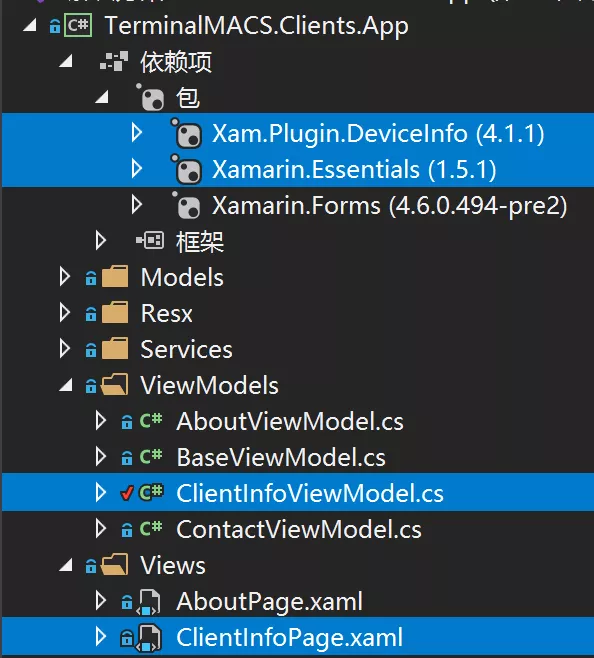Screen dimensions: 594x658
Task: Select the Models folder name
Action: click(182, 278)
